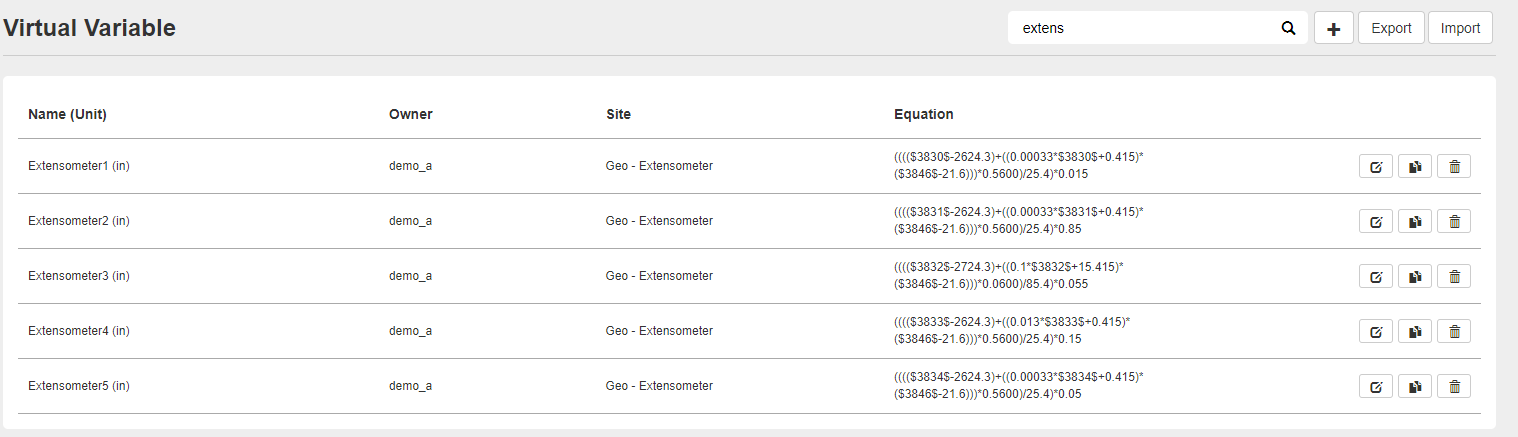Delete Extensometer3 using trash icon

coord(1454,276)
